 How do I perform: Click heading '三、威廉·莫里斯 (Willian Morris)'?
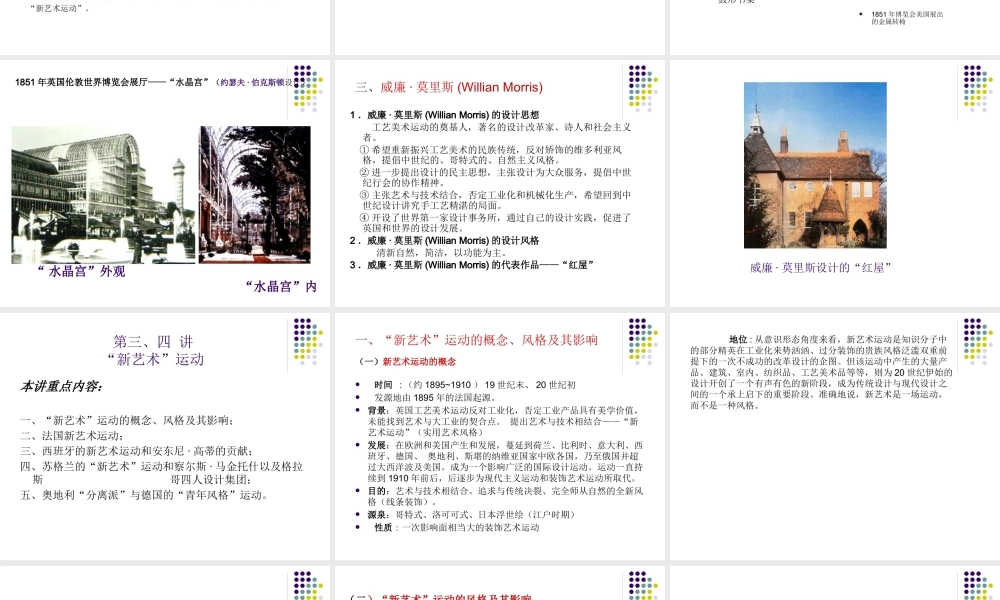click(449, 87)
